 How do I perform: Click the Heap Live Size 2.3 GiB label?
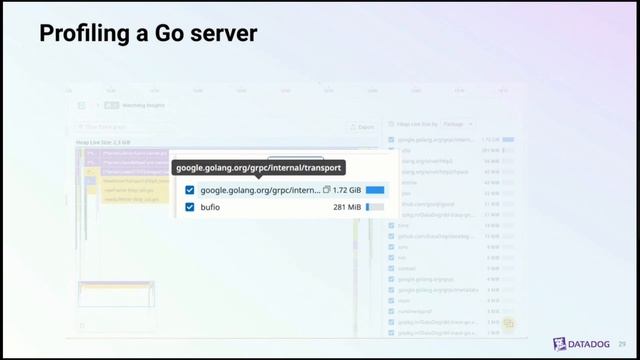[x=103, y=142]
